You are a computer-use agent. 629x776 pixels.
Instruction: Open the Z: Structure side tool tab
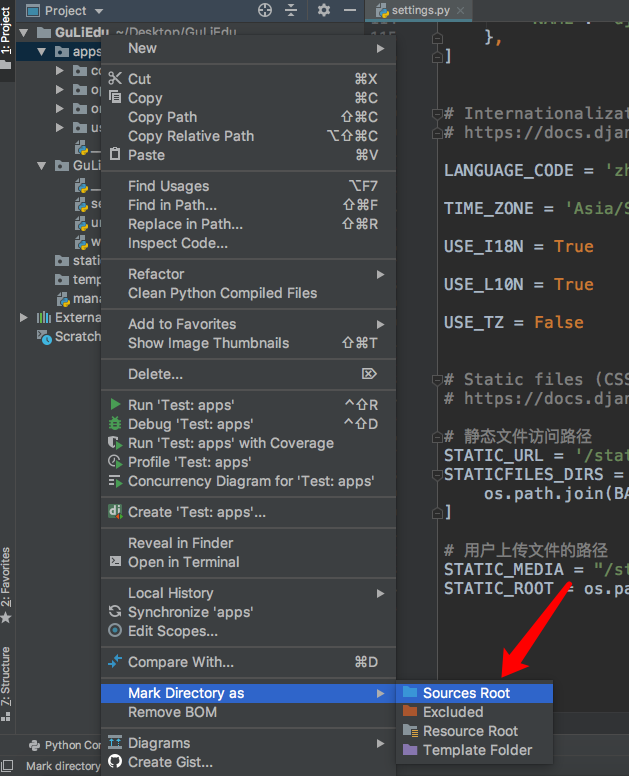pyautogui.click(x=6, y=683)
